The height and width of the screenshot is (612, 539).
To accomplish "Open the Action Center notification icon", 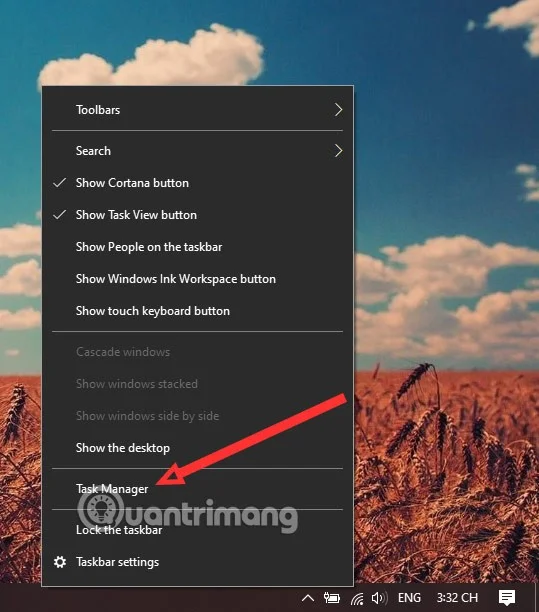I will (x=507, y=598).
